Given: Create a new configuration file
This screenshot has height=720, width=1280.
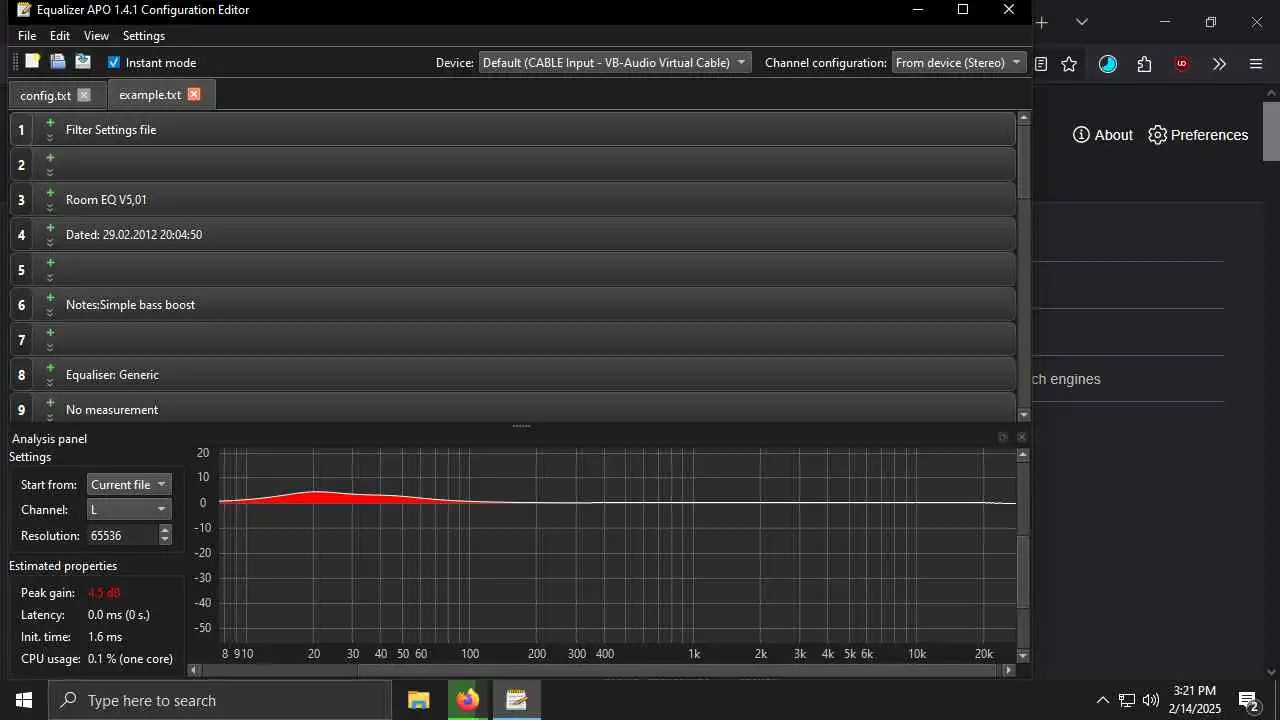Looking at the screenshot, I should [32, 62].
